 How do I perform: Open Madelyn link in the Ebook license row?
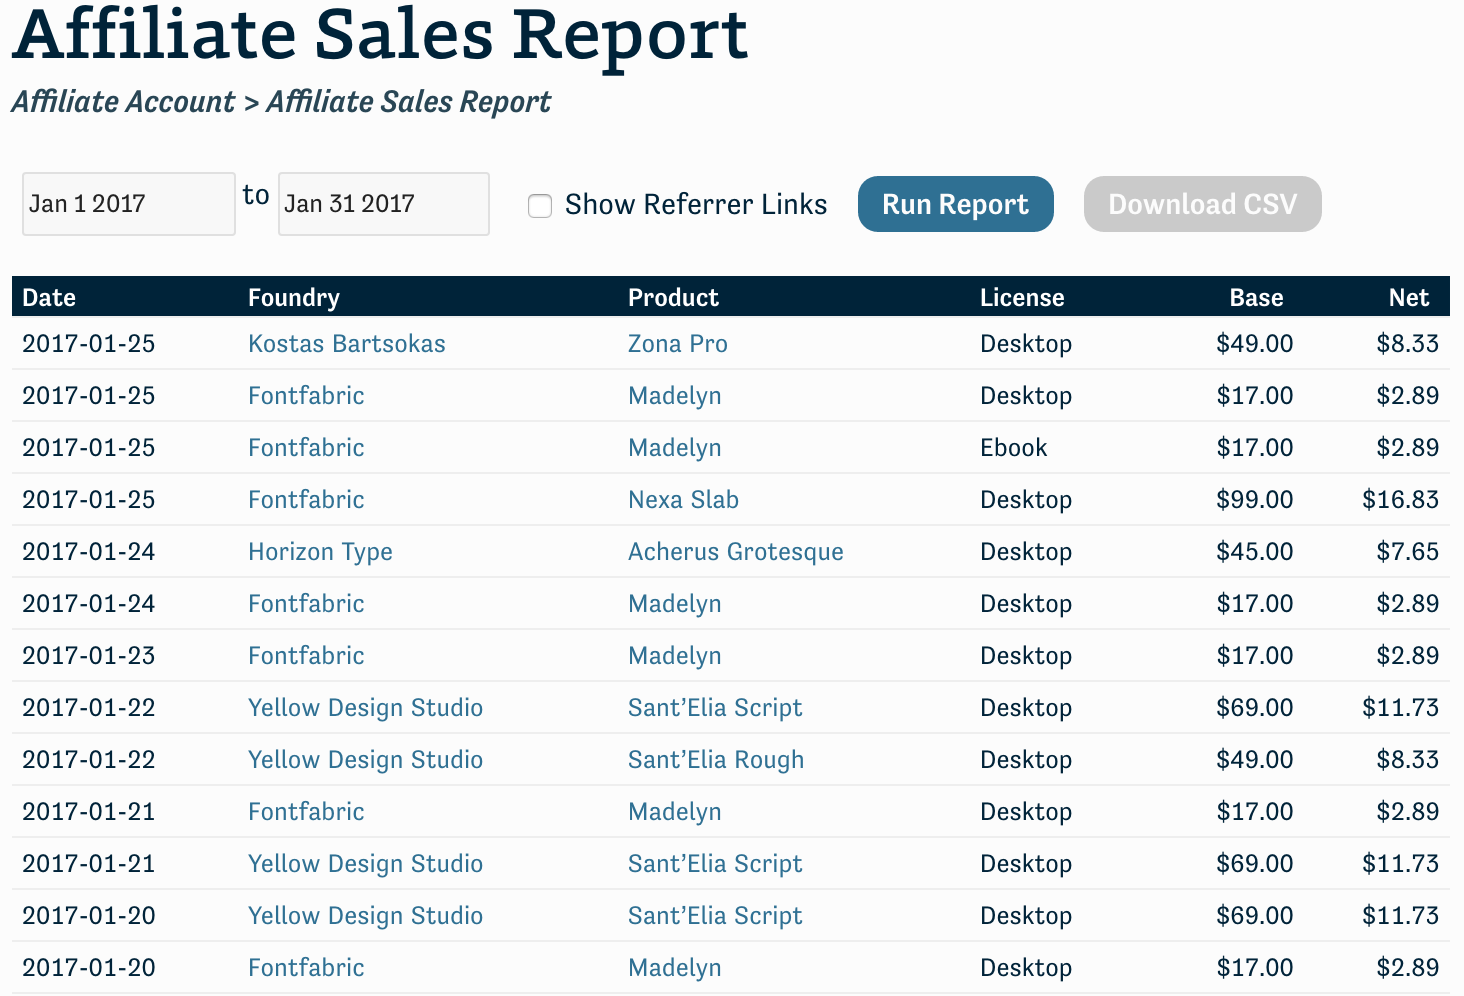tap(674, 448)
